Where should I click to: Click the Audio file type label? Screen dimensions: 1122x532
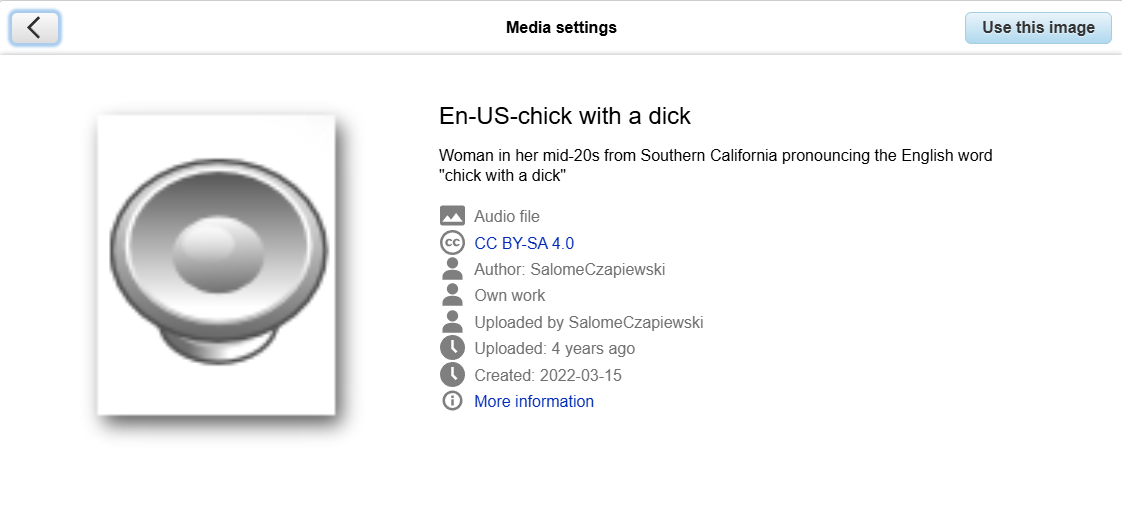[507, 216]
